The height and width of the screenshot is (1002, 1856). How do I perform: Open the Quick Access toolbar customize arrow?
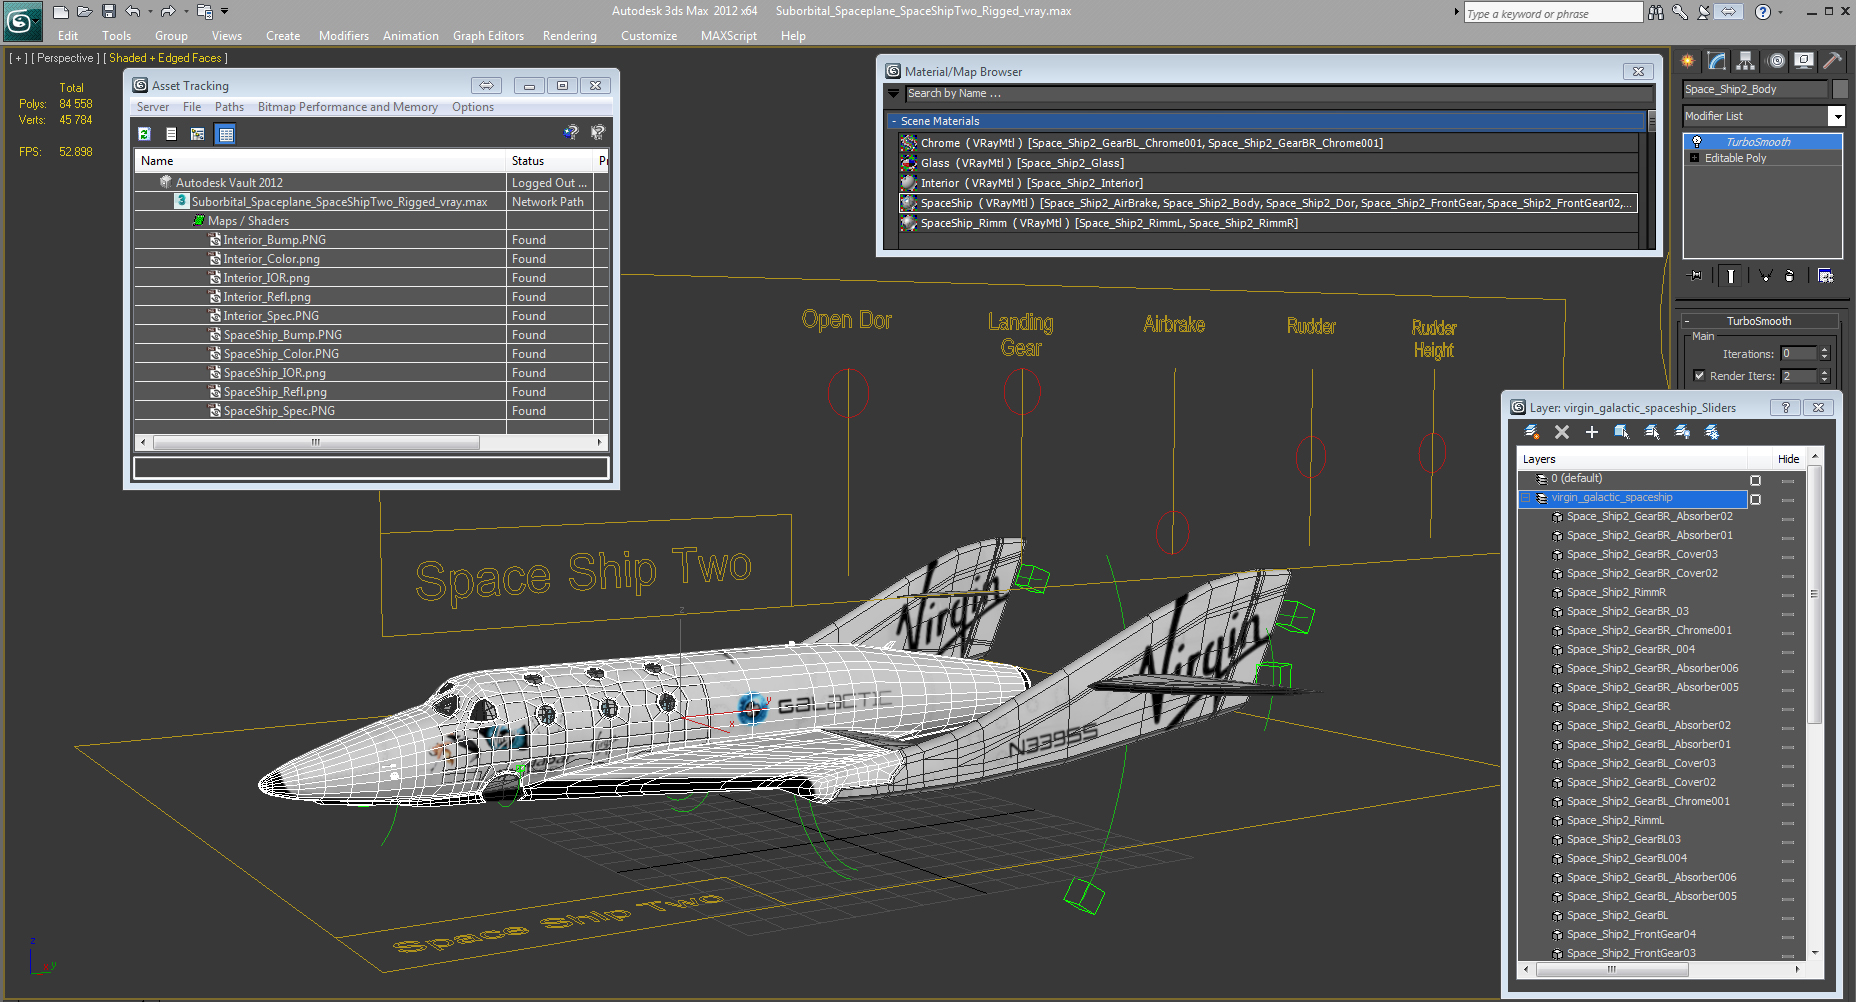[224, 12]
